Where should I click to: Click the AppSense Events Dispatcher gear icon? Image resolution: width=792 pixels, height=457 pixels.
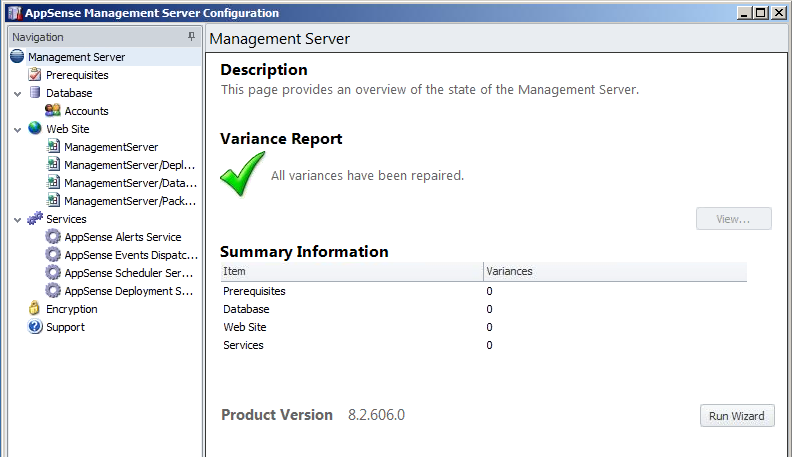tap(53, 255)
